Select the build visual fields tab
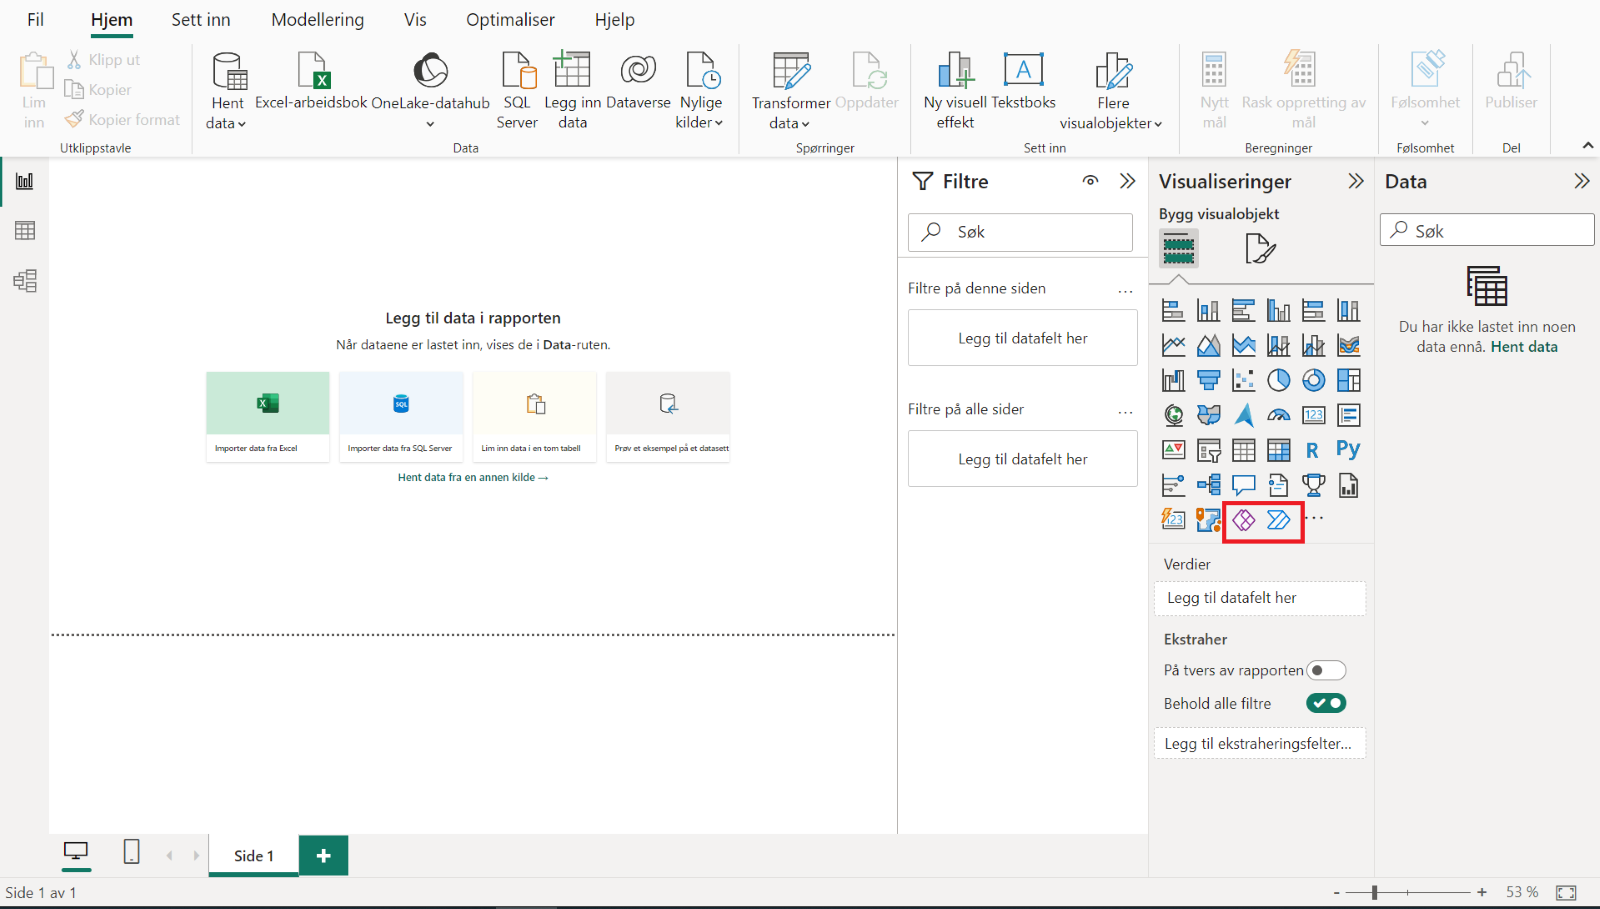Screen dimensions: 1600x909 click(x=1179, y=248)
